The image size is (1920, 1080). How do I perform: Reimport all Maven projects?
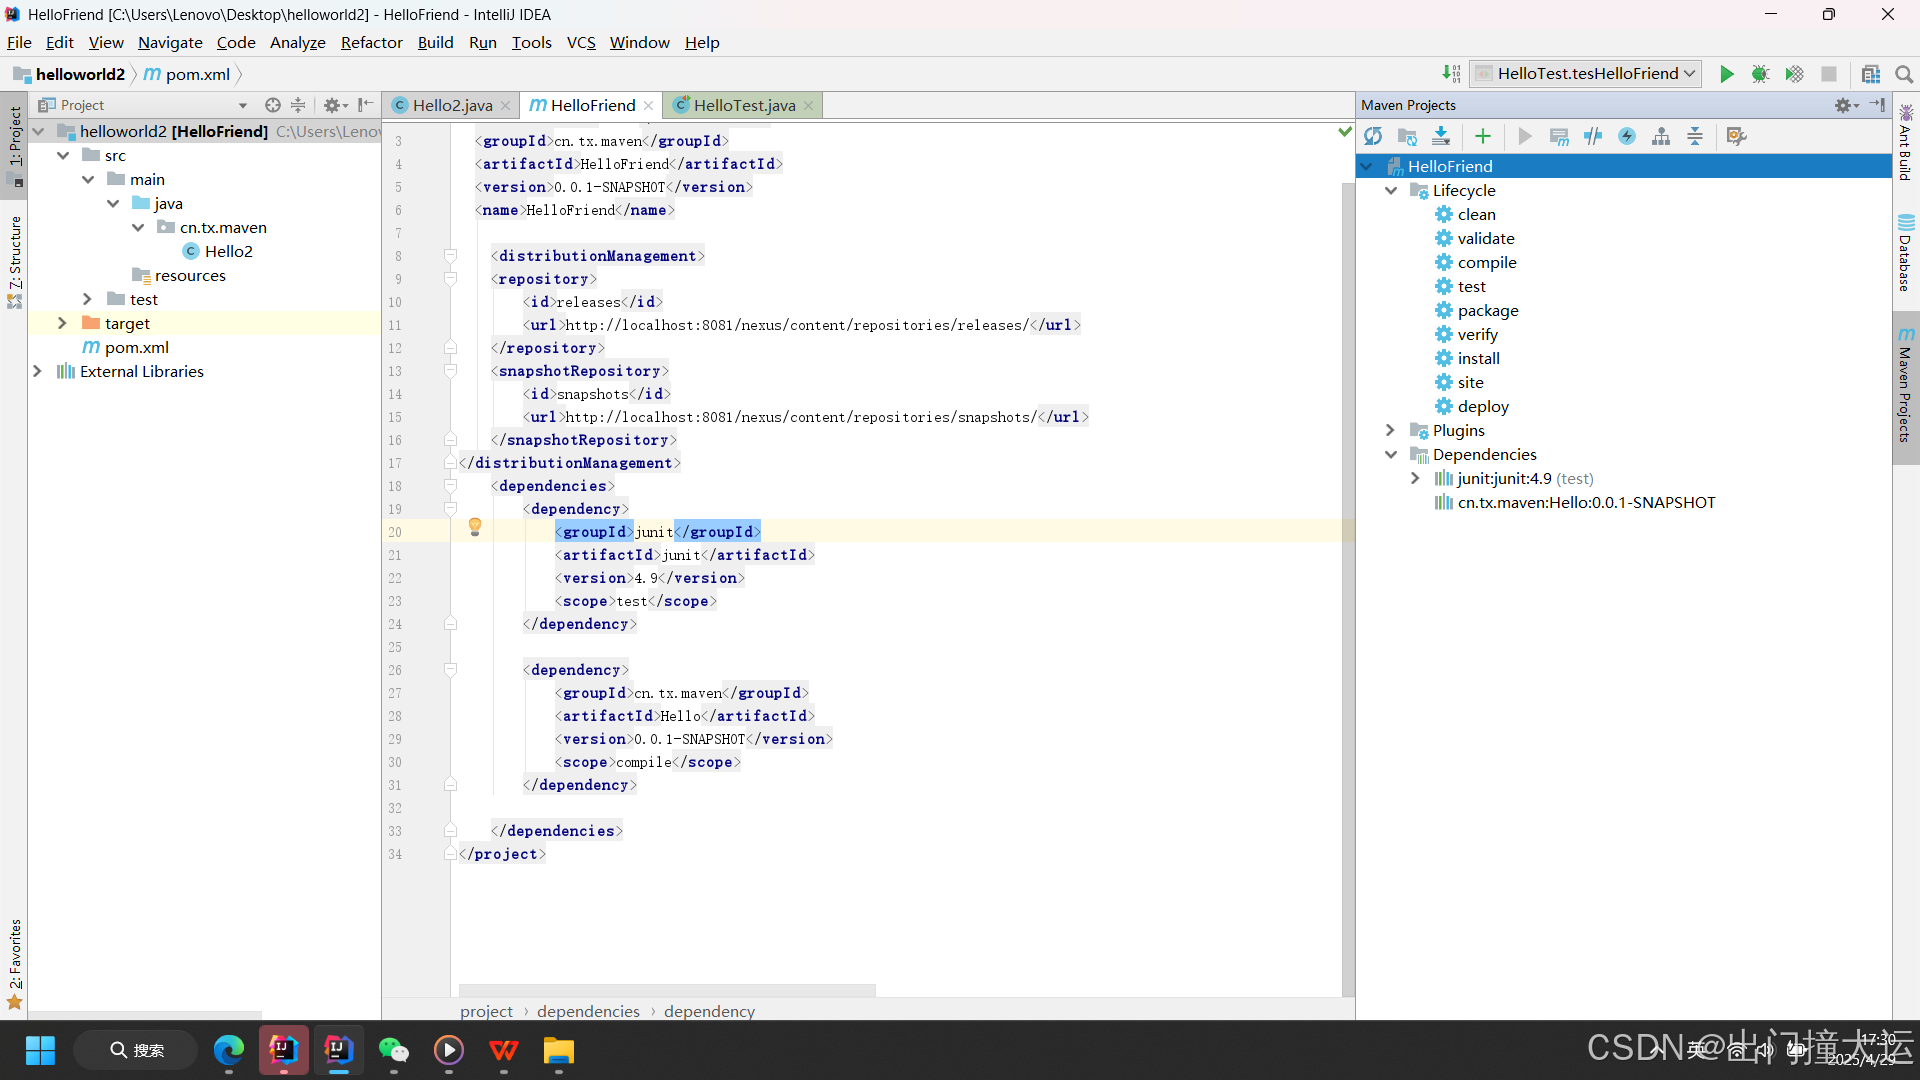1373,136
